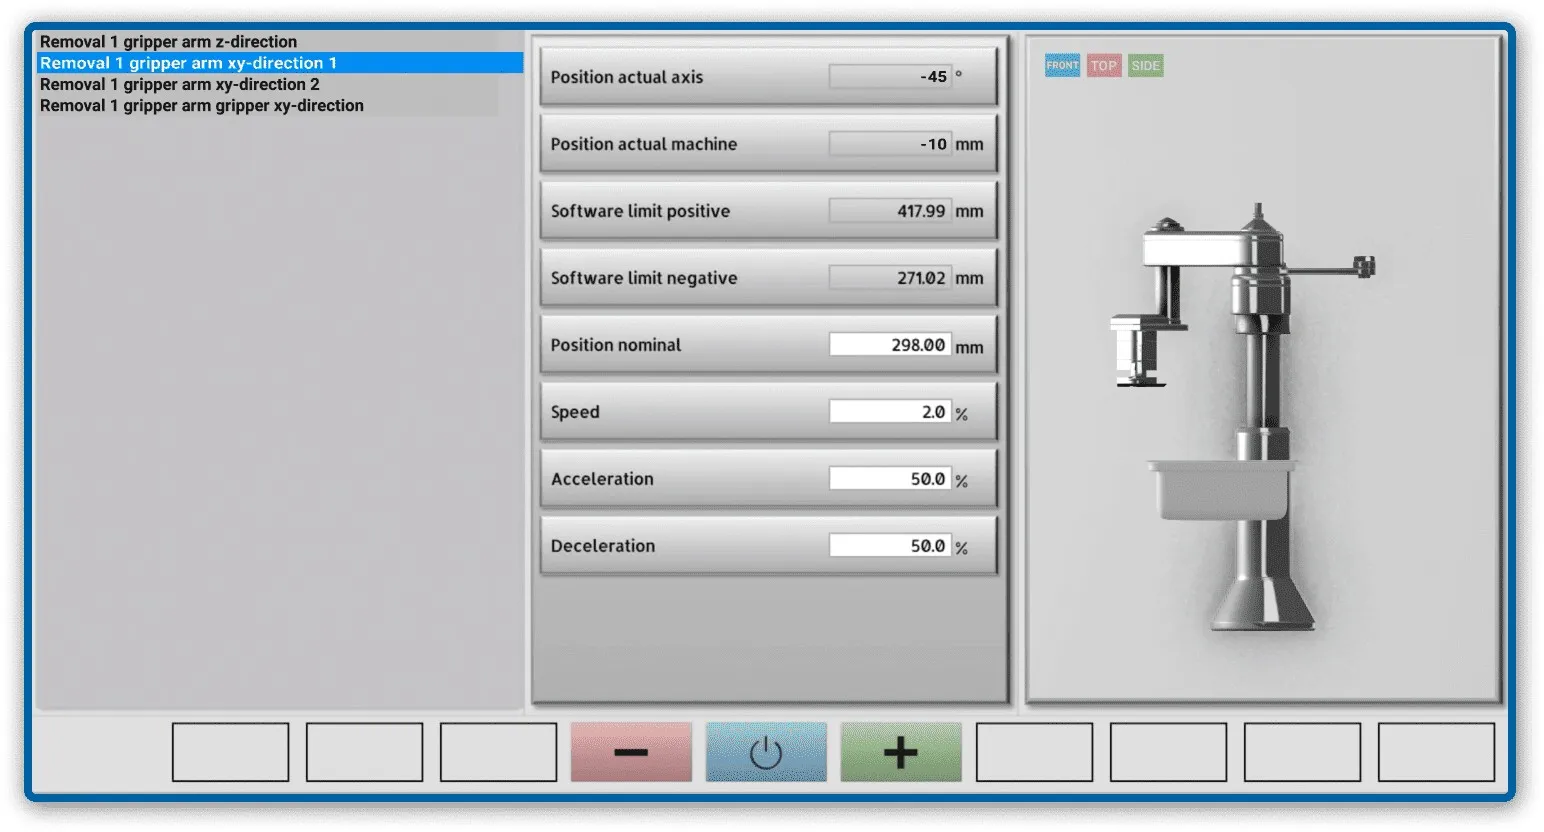Click the "Deceleration" label
This screenshot has height=832, width=1544.
point(603,546)
